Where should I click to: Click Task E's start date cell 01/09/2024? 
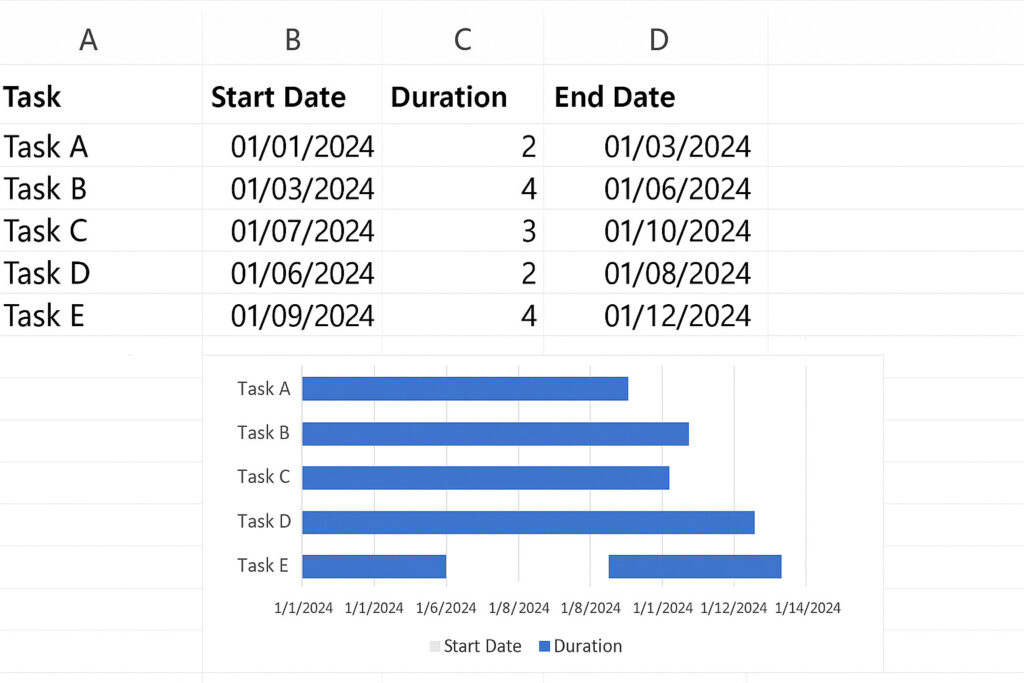302,316
